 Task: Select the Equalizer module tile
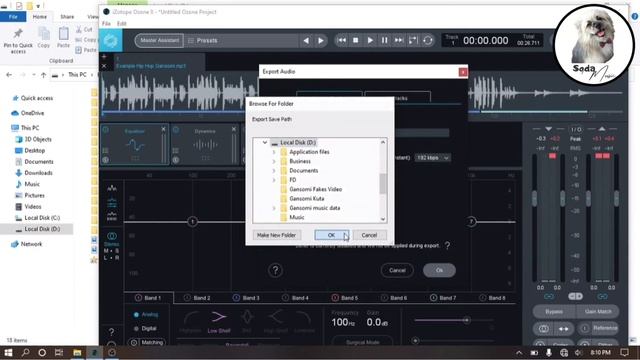point(135,145)
